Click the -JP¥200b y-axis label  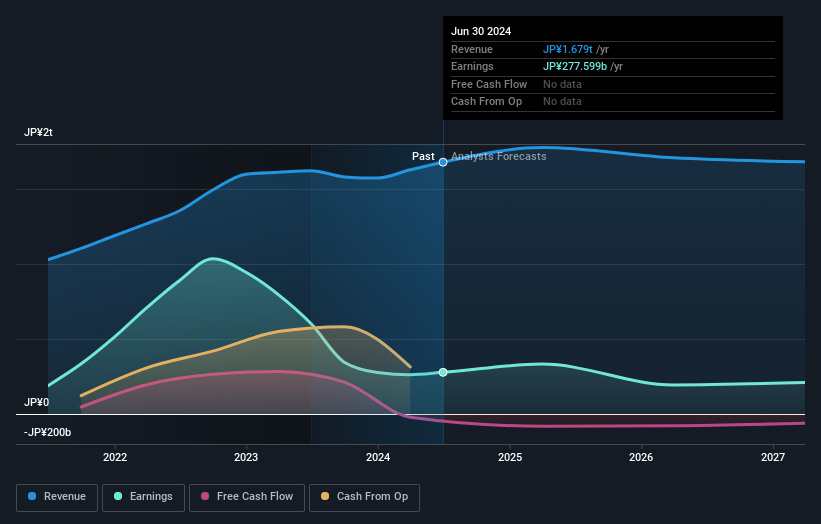(47, 432)
